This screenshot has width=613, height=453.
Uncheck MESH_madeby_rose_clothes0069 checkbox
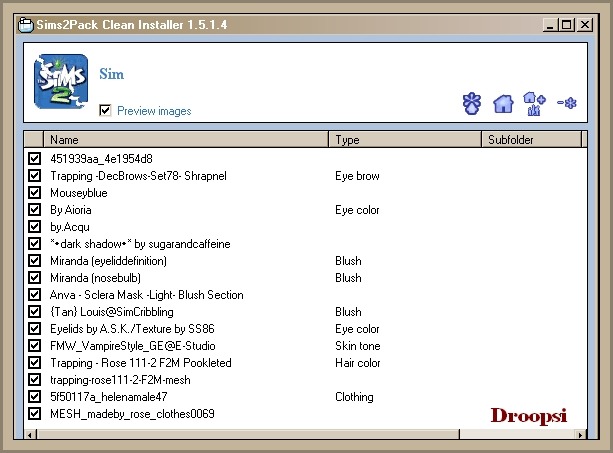(34, 414)
